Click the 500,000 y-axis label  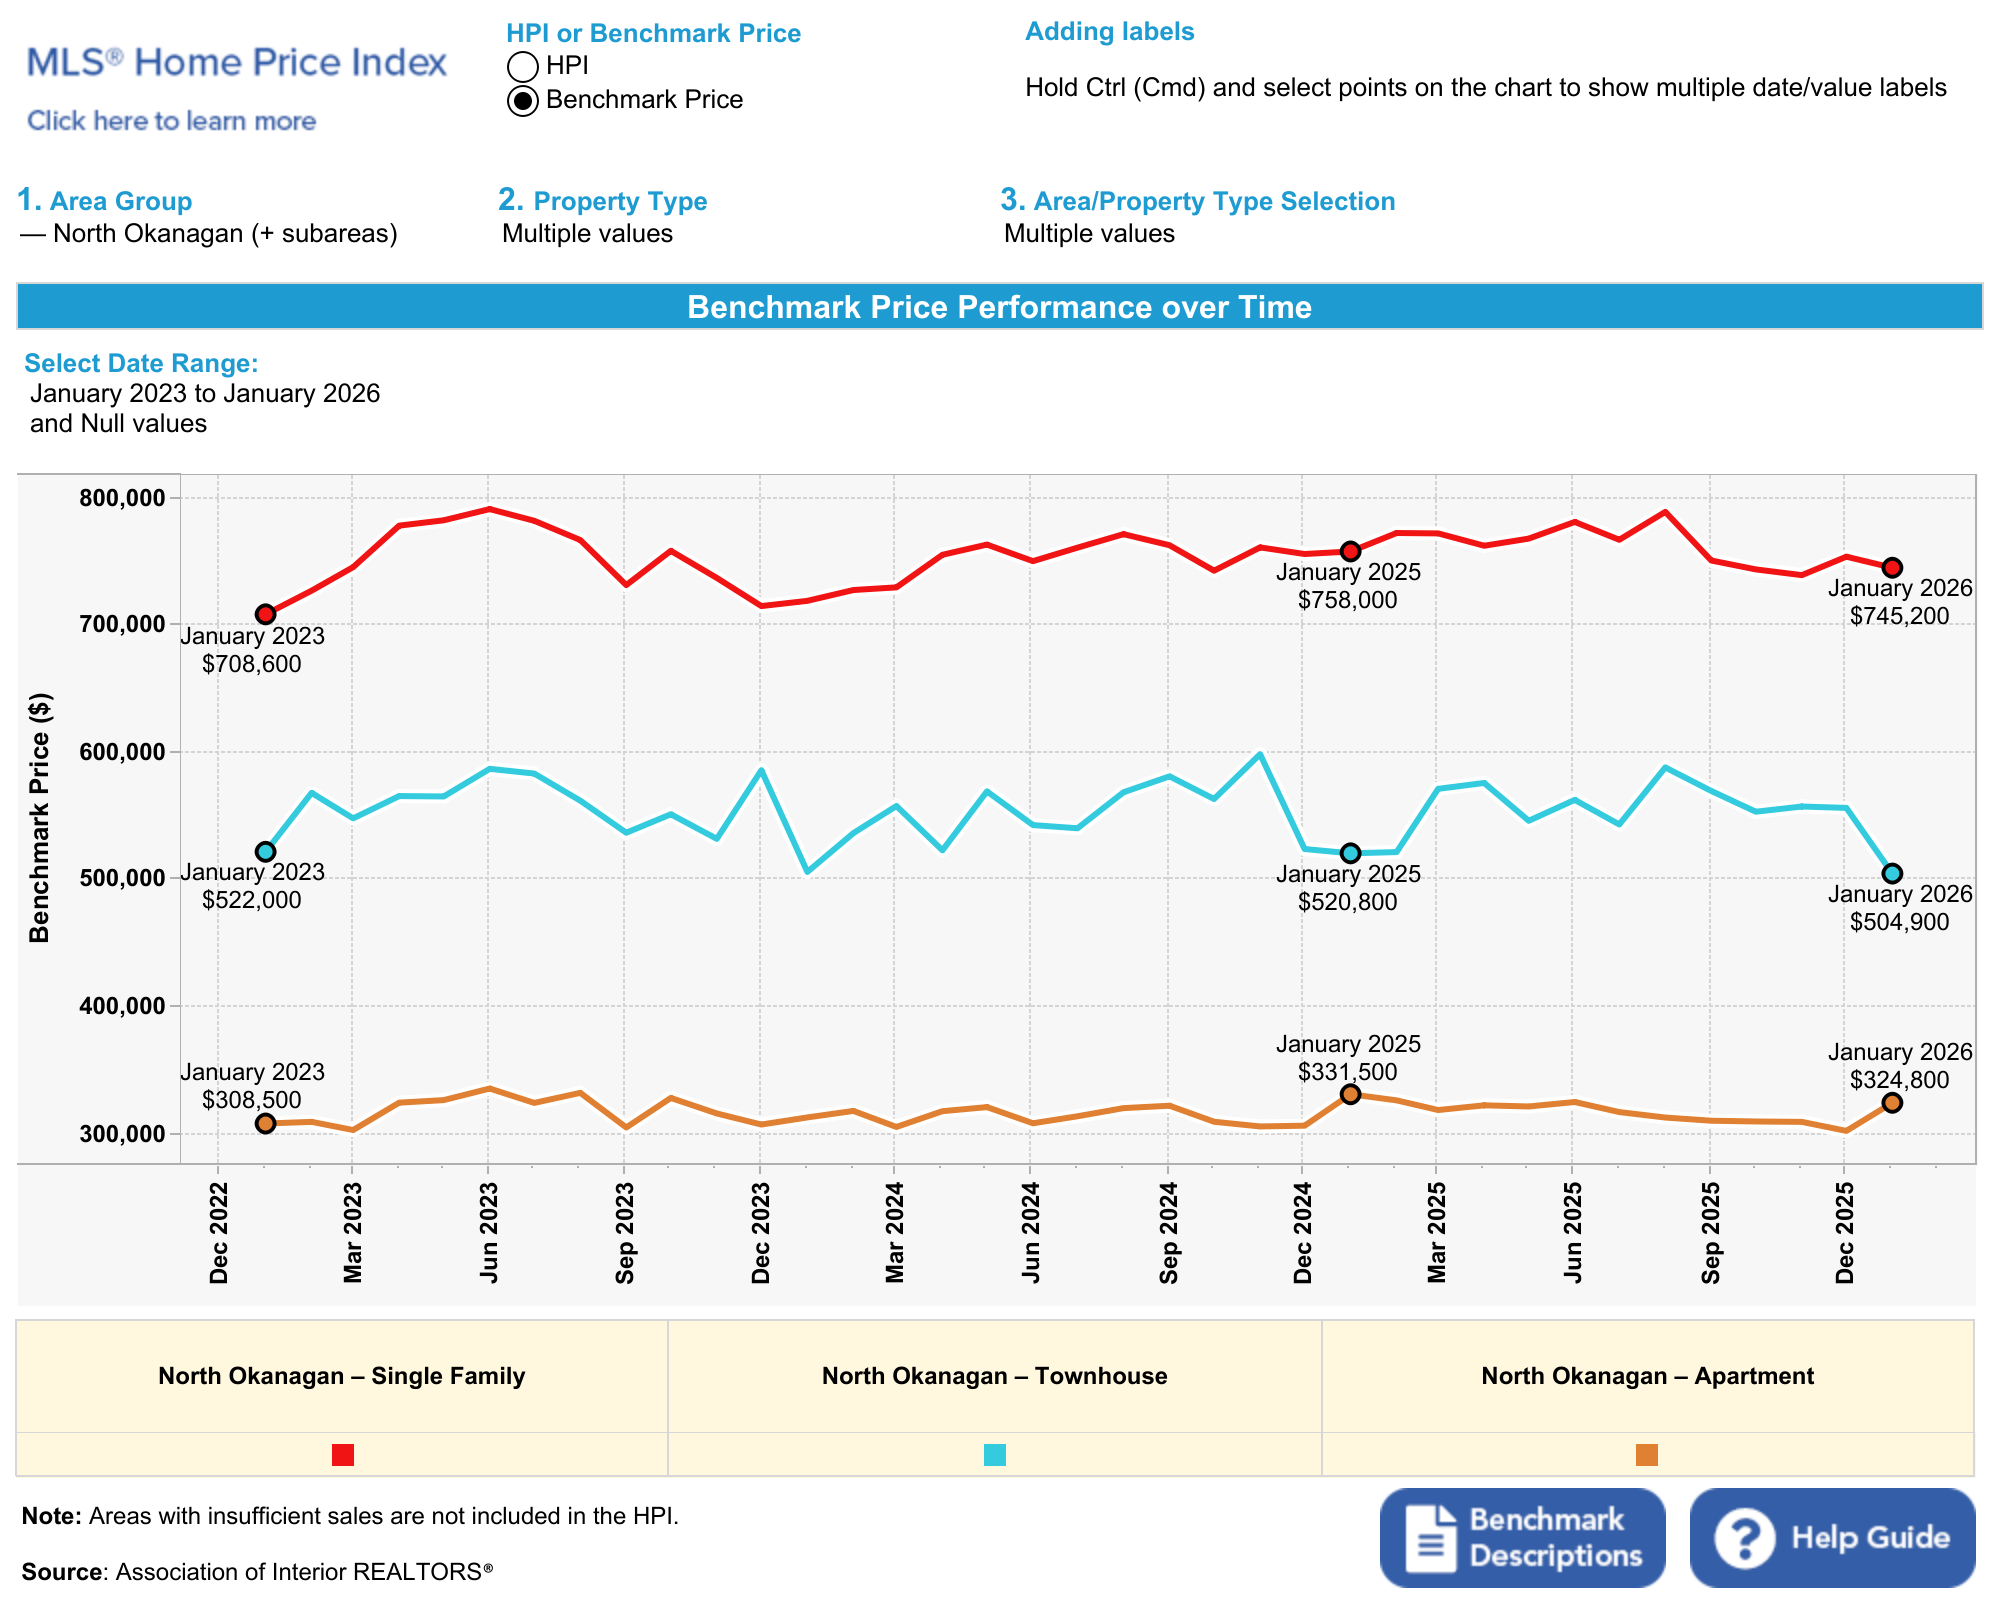(x=121, y=878)
